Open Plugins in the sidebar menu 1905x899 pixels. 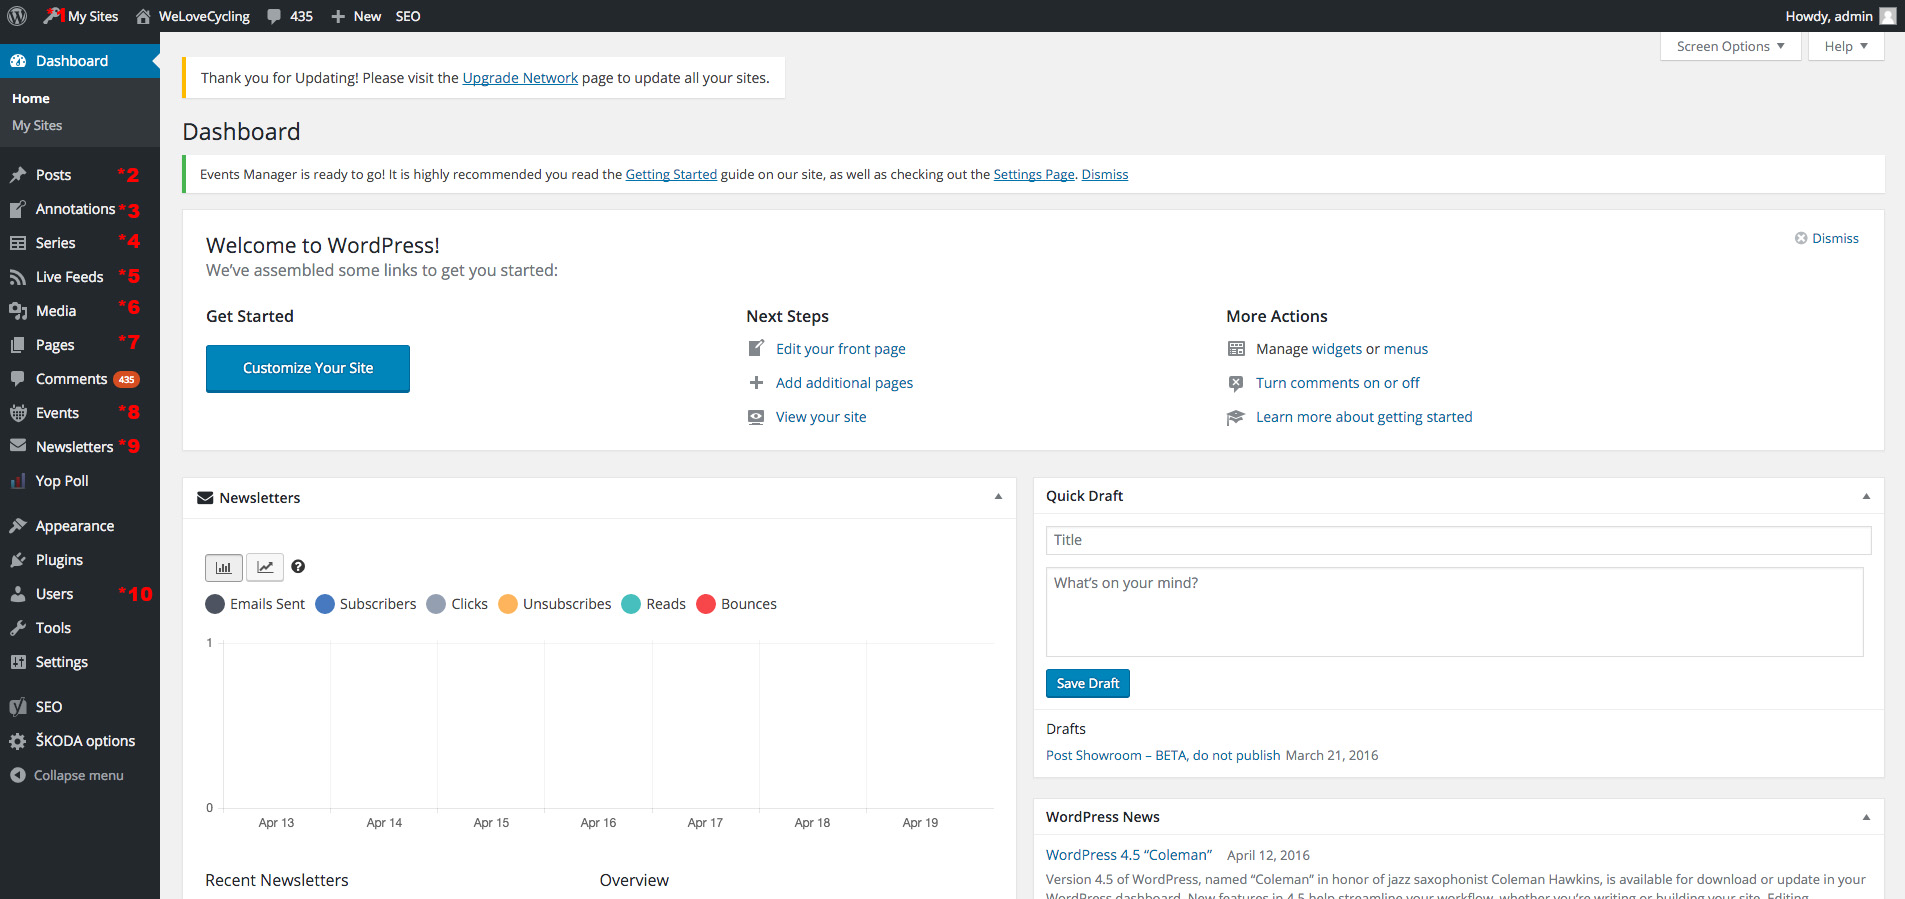[59, 560]
